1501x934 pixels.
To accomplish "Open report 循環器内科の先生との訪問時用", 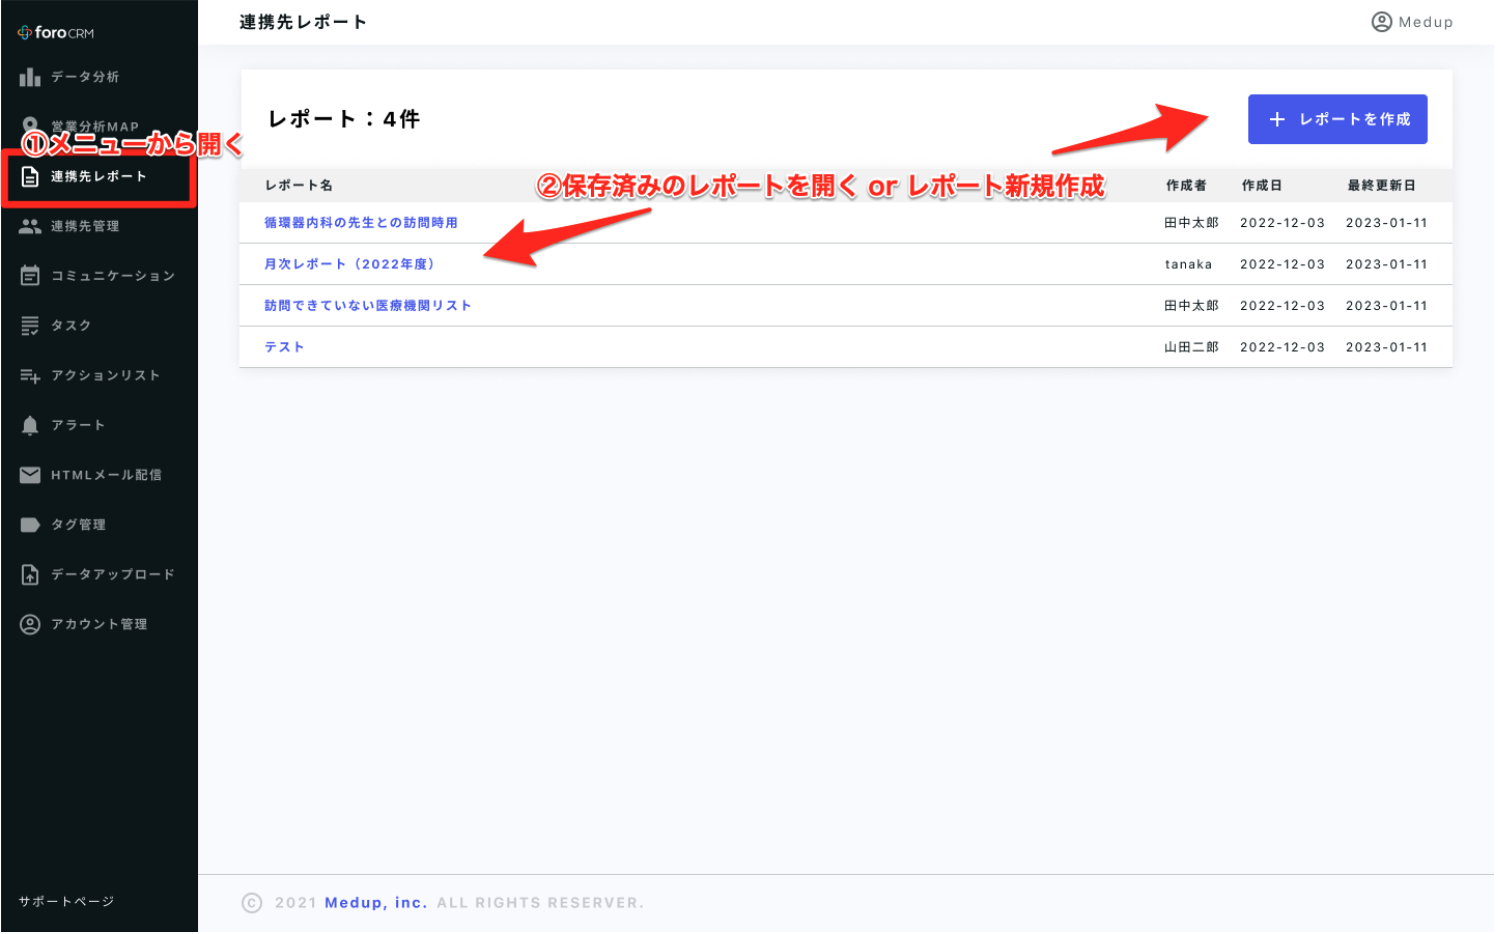I will pyautogui.click(x=362, y=224).
